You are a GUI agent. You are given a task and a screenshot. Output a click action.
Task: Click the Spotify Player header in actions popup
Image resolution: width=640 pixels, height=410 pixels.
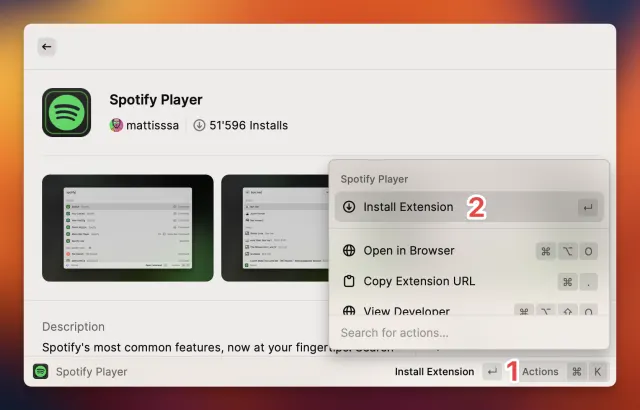(x=374, y=179)
